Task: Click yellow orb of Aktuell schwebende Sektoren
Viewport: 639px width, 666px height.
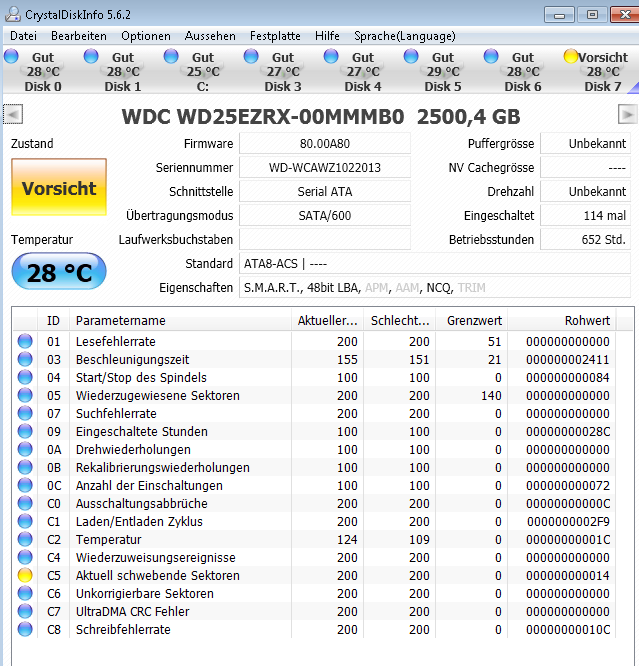Action: pyautogui.click(x=25, y=575)
